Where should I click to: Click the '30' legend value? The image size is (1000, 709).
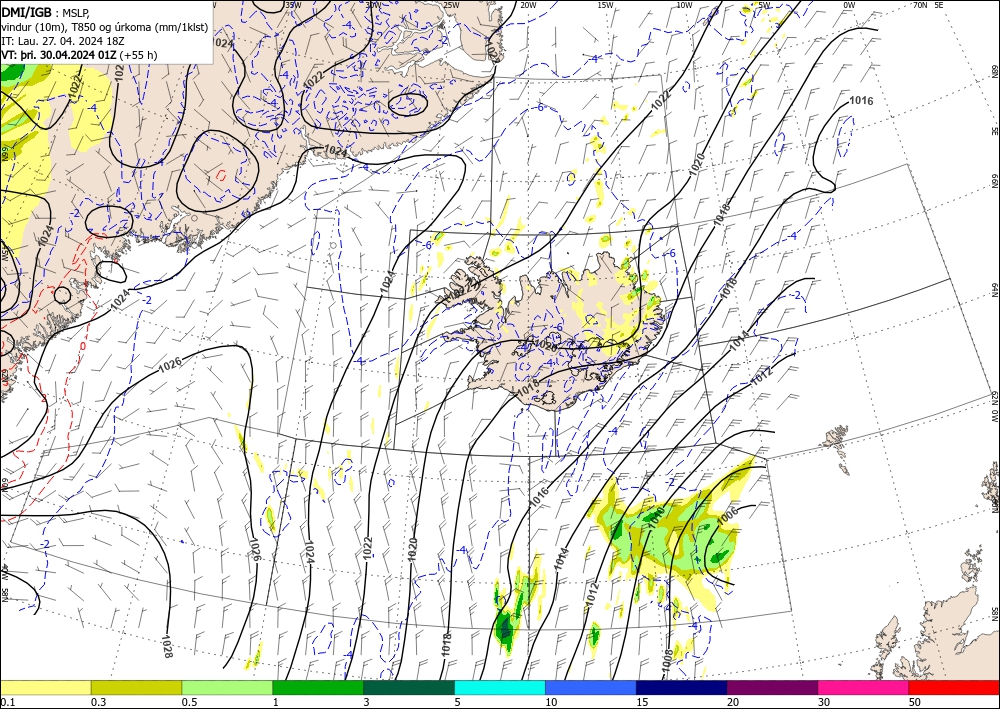click(824, 702)
